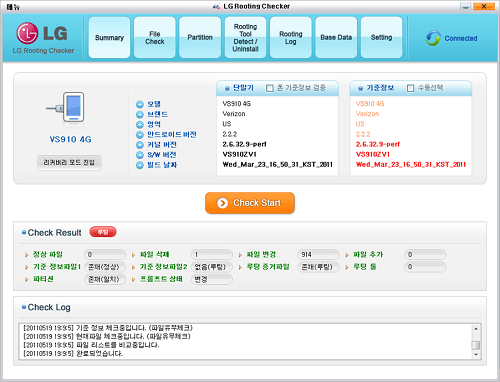Open the Setting tab
Viewport: 500px width, 382px height.
click(x=381, y=38)
